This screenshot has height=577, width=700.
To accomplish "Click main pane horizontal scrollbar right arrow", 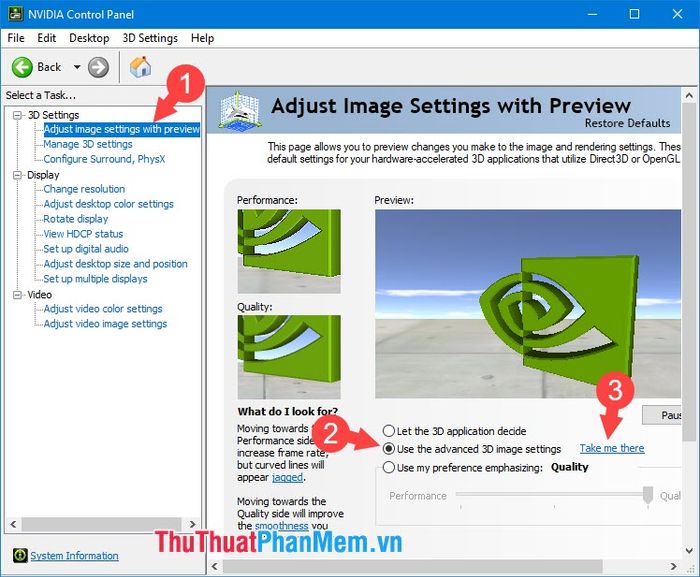I will click(x=674, y=566).
